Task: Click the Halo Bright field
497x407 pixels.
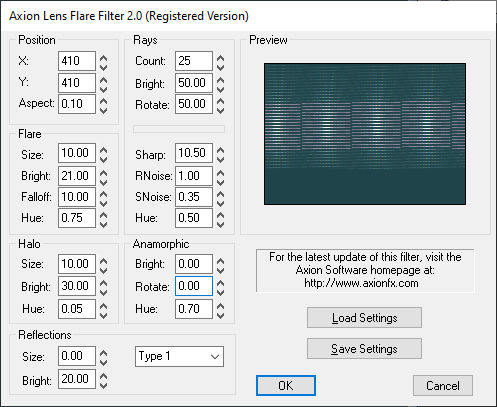Action: (x=77, y=286)
